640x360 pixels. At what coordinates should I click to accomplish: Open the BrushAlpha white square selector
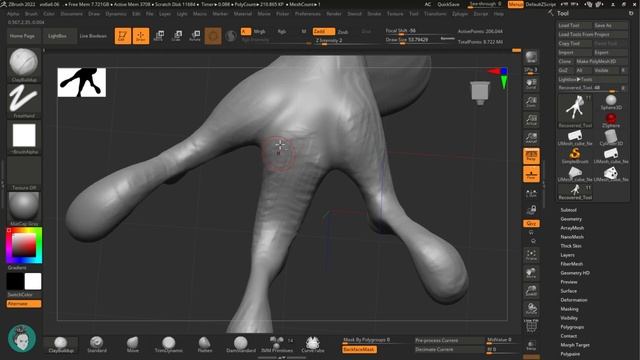[x=24, y=136]
